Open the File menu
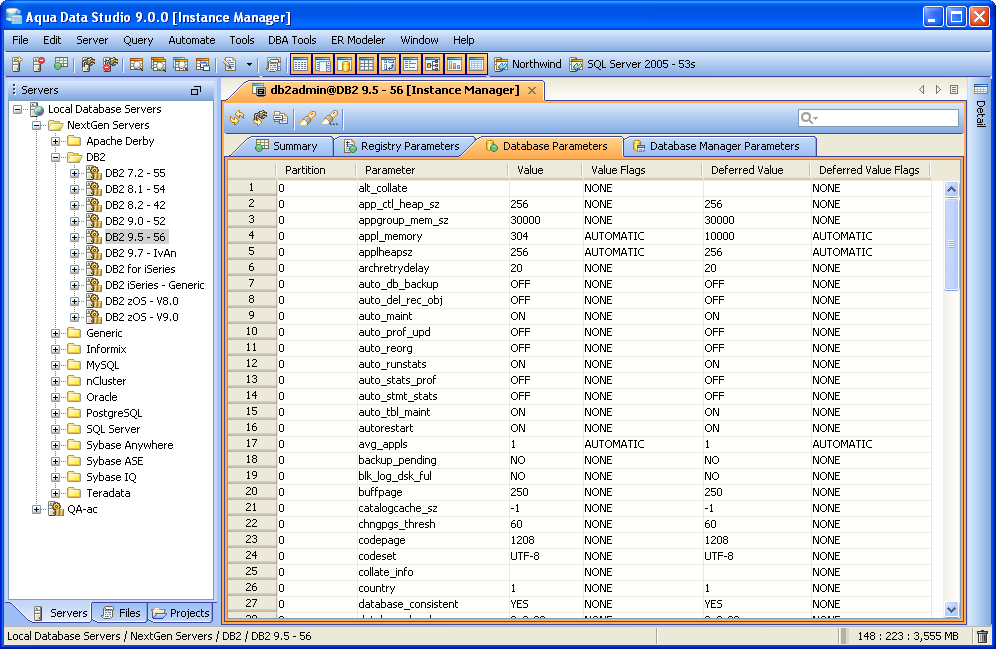This screenshot has width=996, height=649. [x=20, y=40]
